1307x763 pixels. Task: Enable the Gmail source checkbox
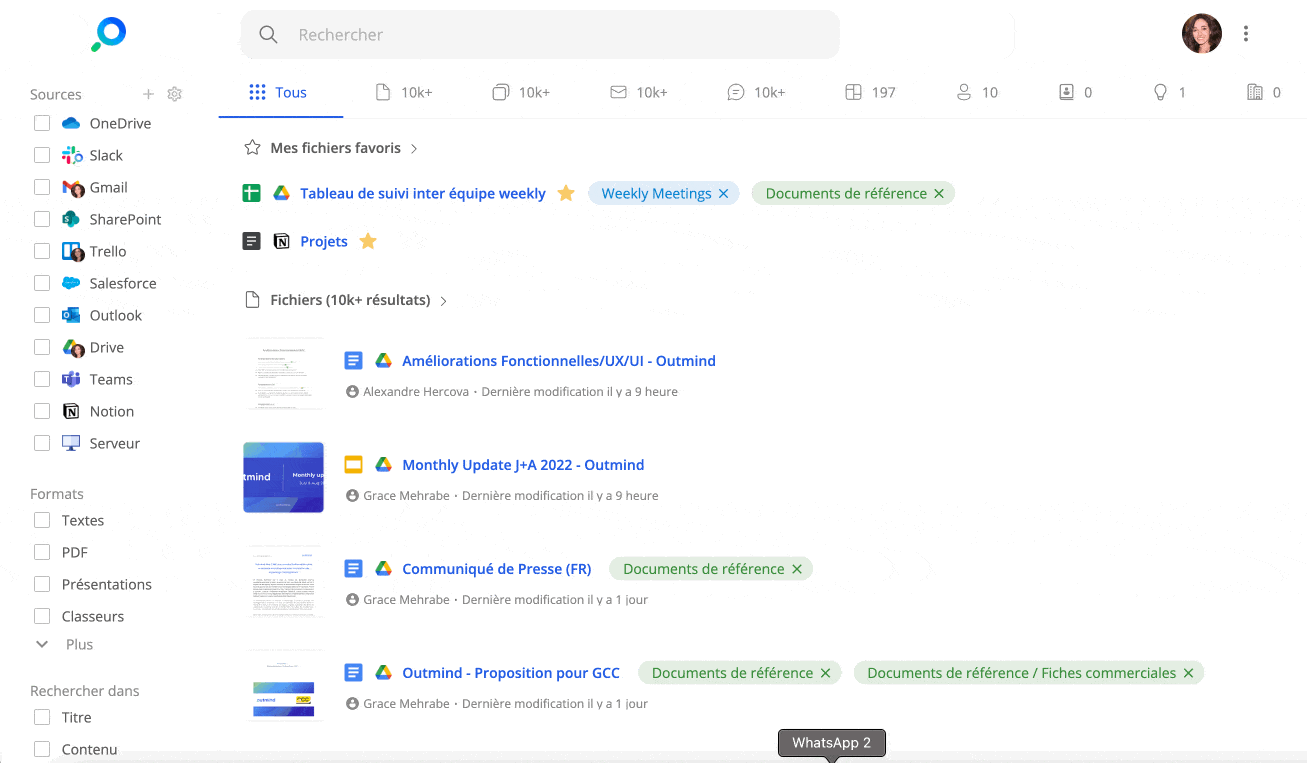[42, 187]
